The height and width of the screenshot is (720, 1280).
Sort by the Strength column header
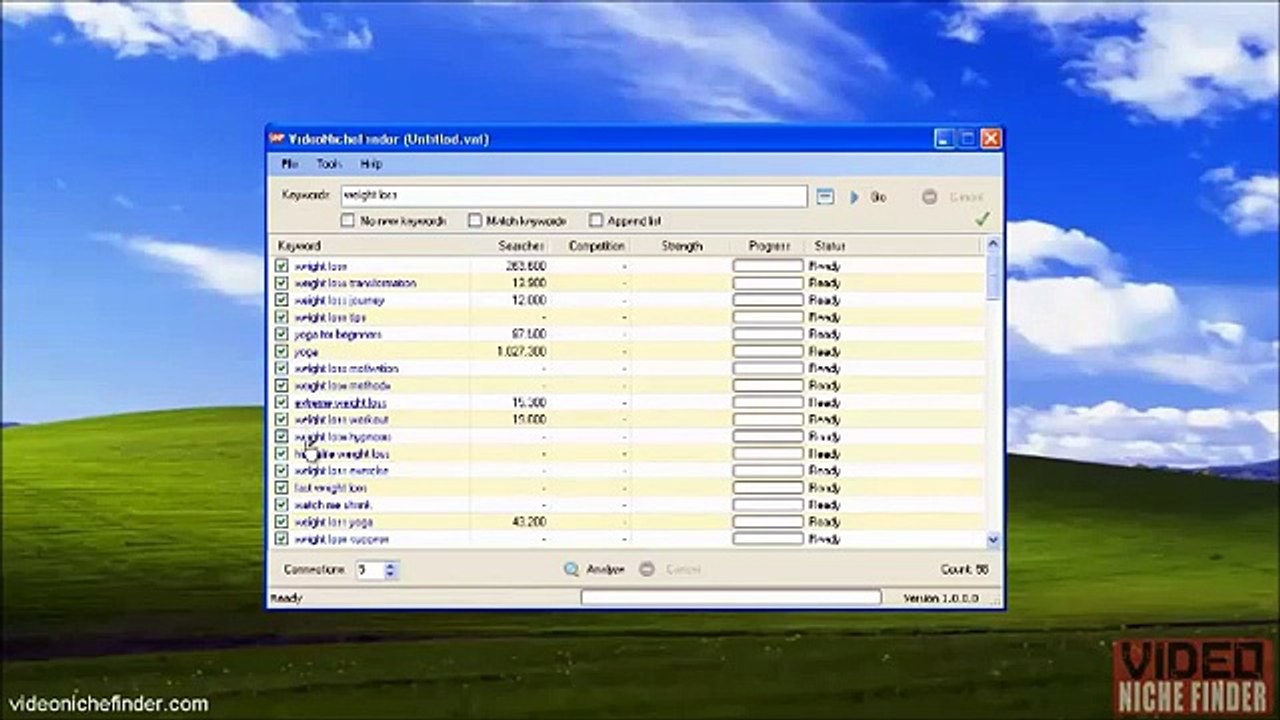(x=681, y=246)
